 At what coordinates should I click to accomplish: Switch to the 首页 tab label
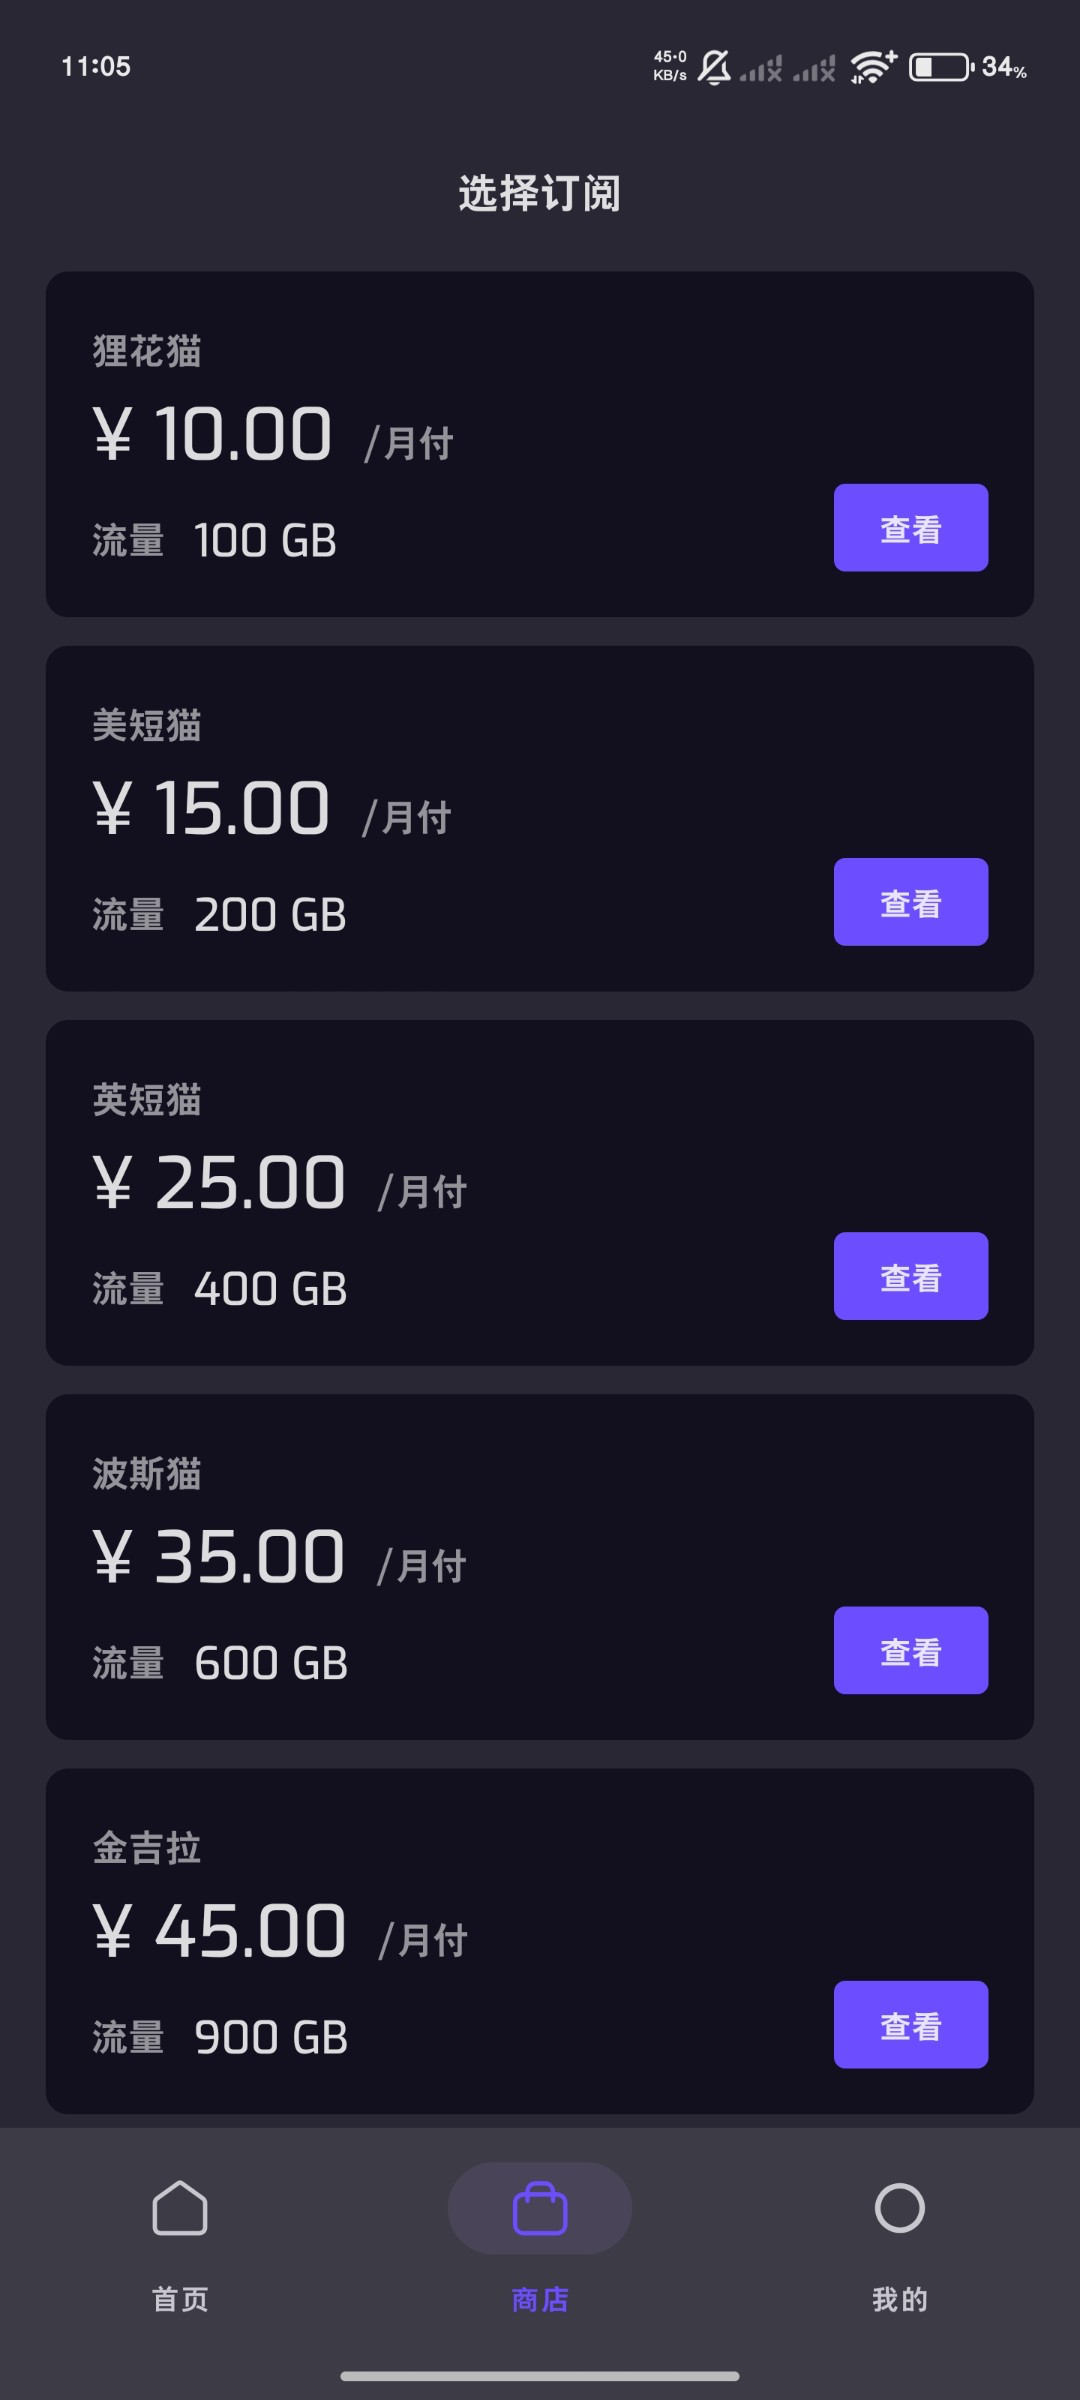pyautogui.click(x=180, y=2299)
